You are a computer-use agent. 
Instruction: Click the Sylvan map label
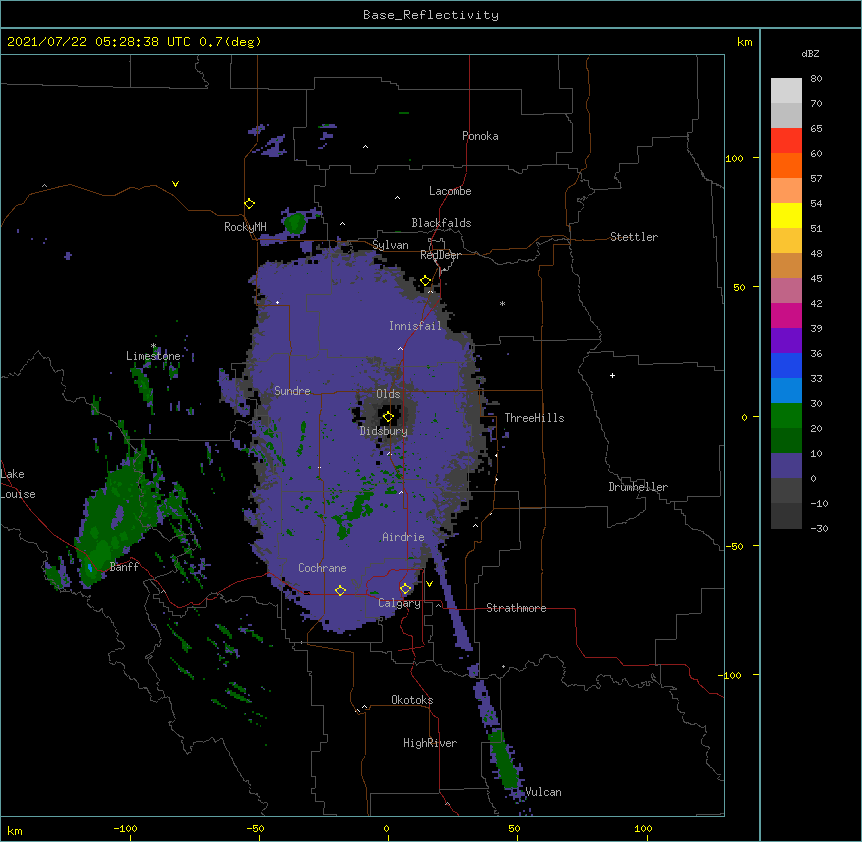pos(390,245)
